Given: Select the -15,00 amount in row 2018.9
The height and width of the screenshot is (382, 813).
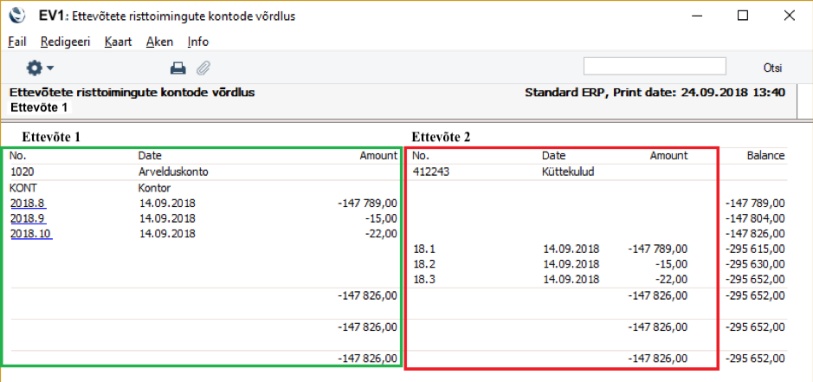Looking at the screenshot, I should click(383, 218).
